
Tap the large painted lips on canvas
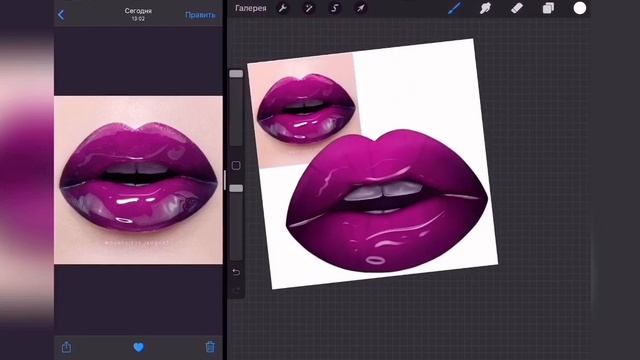387,200
